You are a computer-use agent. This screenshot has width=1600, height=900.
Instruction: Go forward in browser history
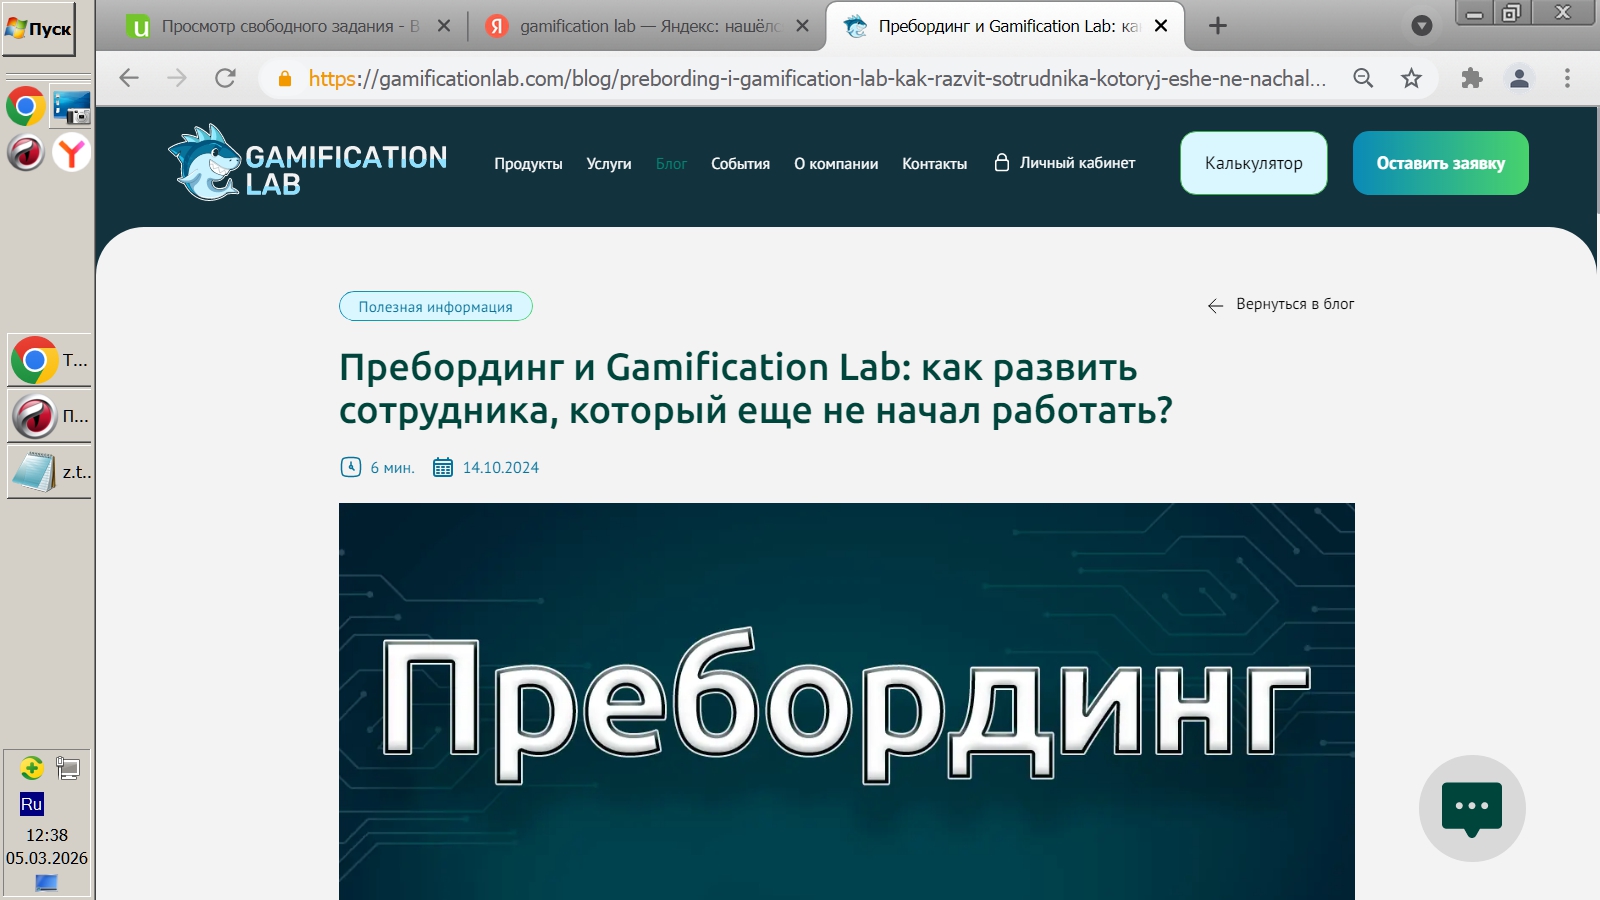click(177, 78)
